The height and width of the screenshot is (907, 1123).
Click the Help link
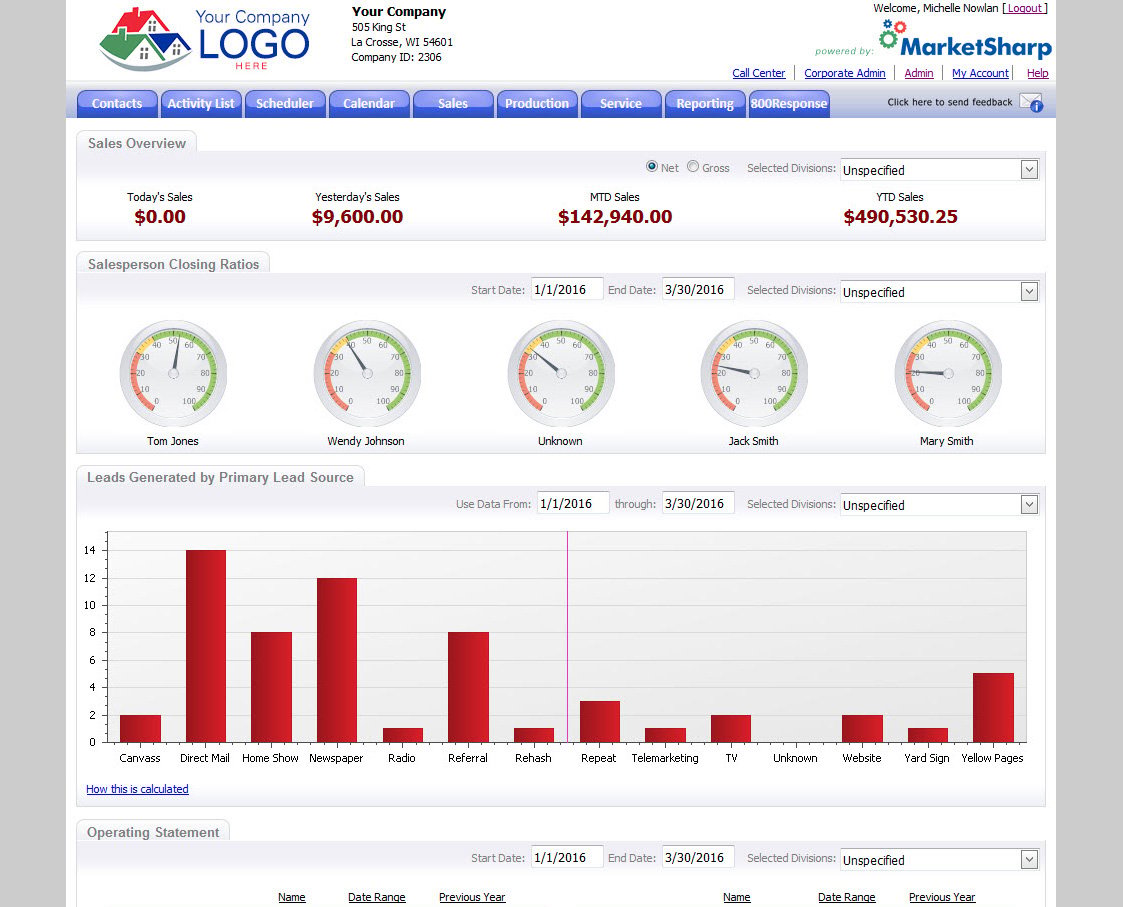coord(1038,73)
